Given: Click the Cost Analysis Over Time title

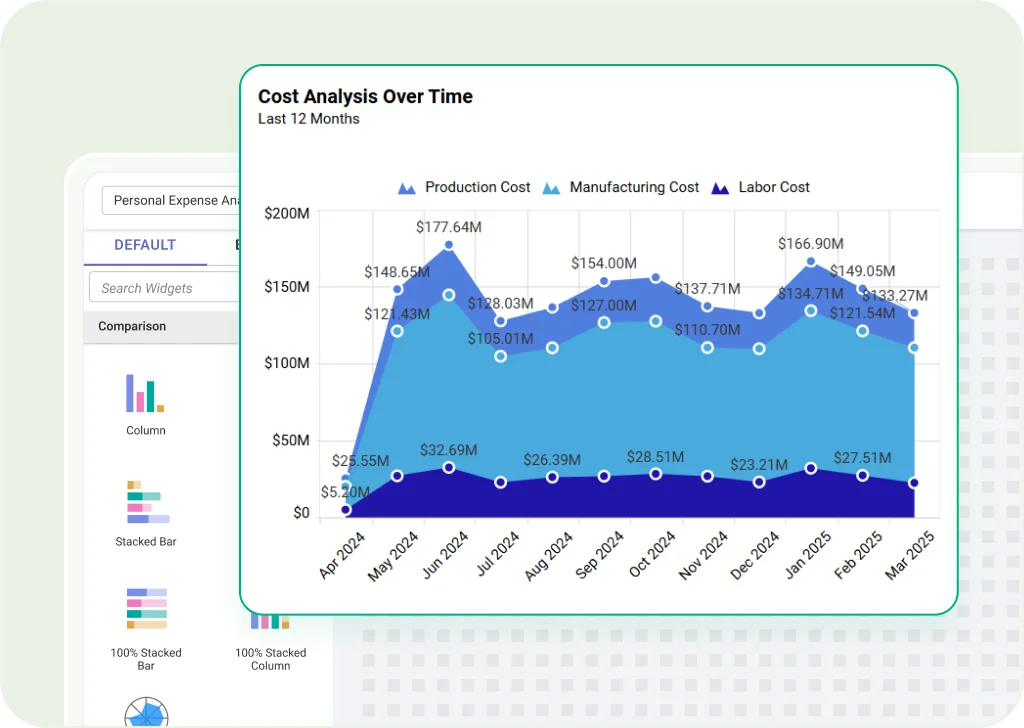Looking at the screenshot, I should pyautogui.click(x=365, y=97).
